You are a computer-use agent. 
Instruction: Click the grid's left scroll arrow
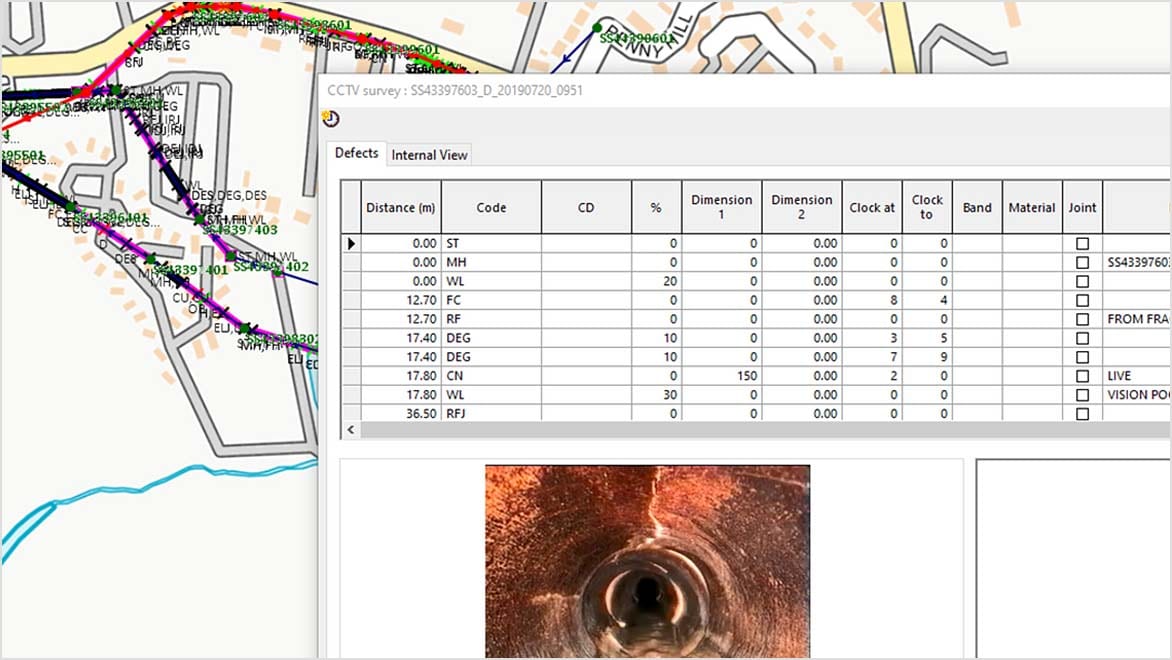pyautogui.click(x=349, y=429)
